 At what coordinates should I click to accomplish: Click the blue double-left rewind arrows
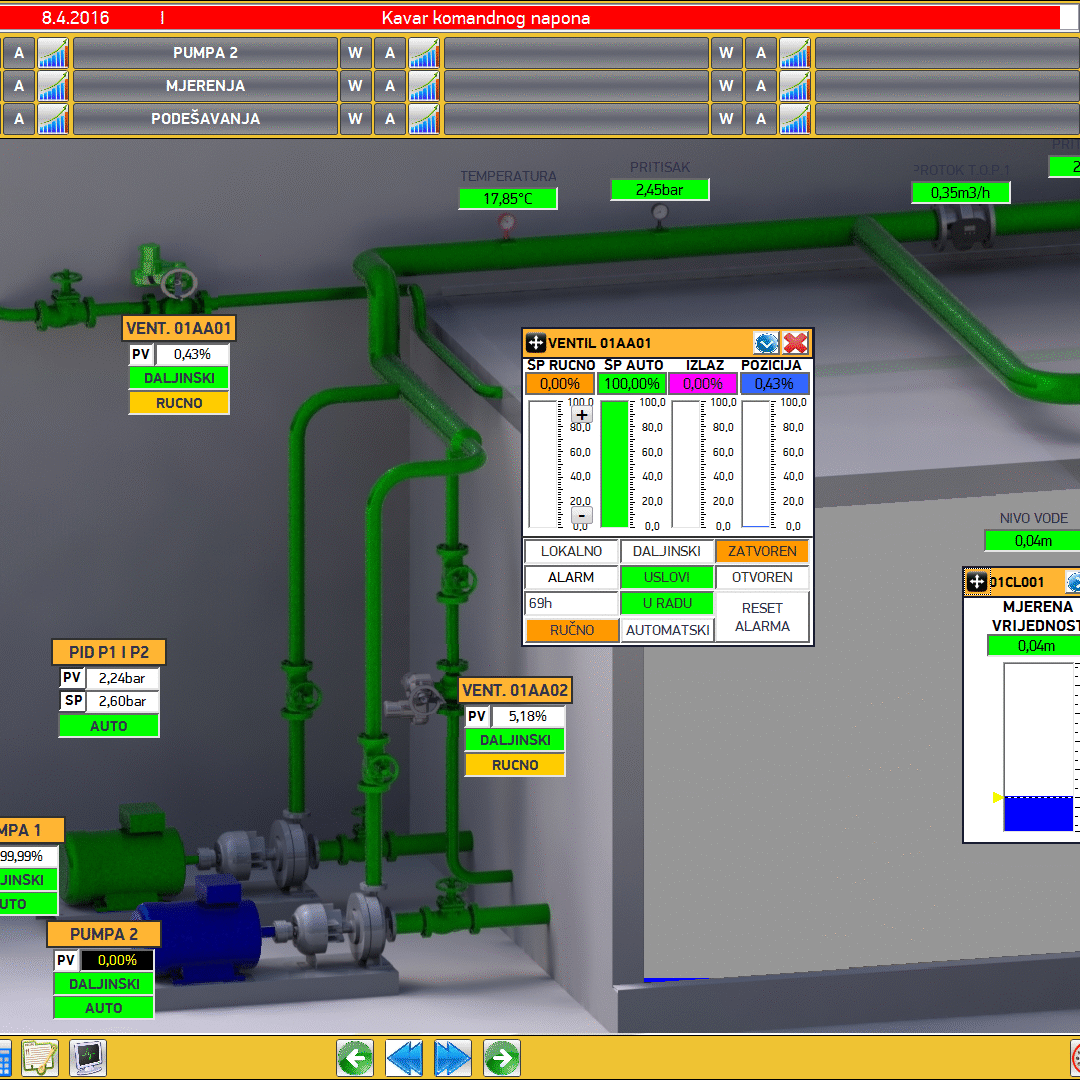coord(404,1057)
